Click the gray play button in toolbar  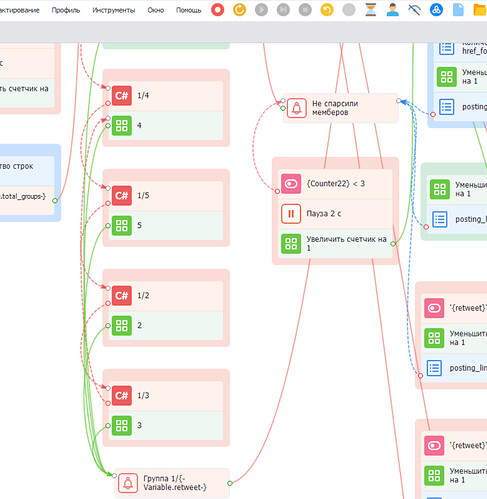pos(261,10)
